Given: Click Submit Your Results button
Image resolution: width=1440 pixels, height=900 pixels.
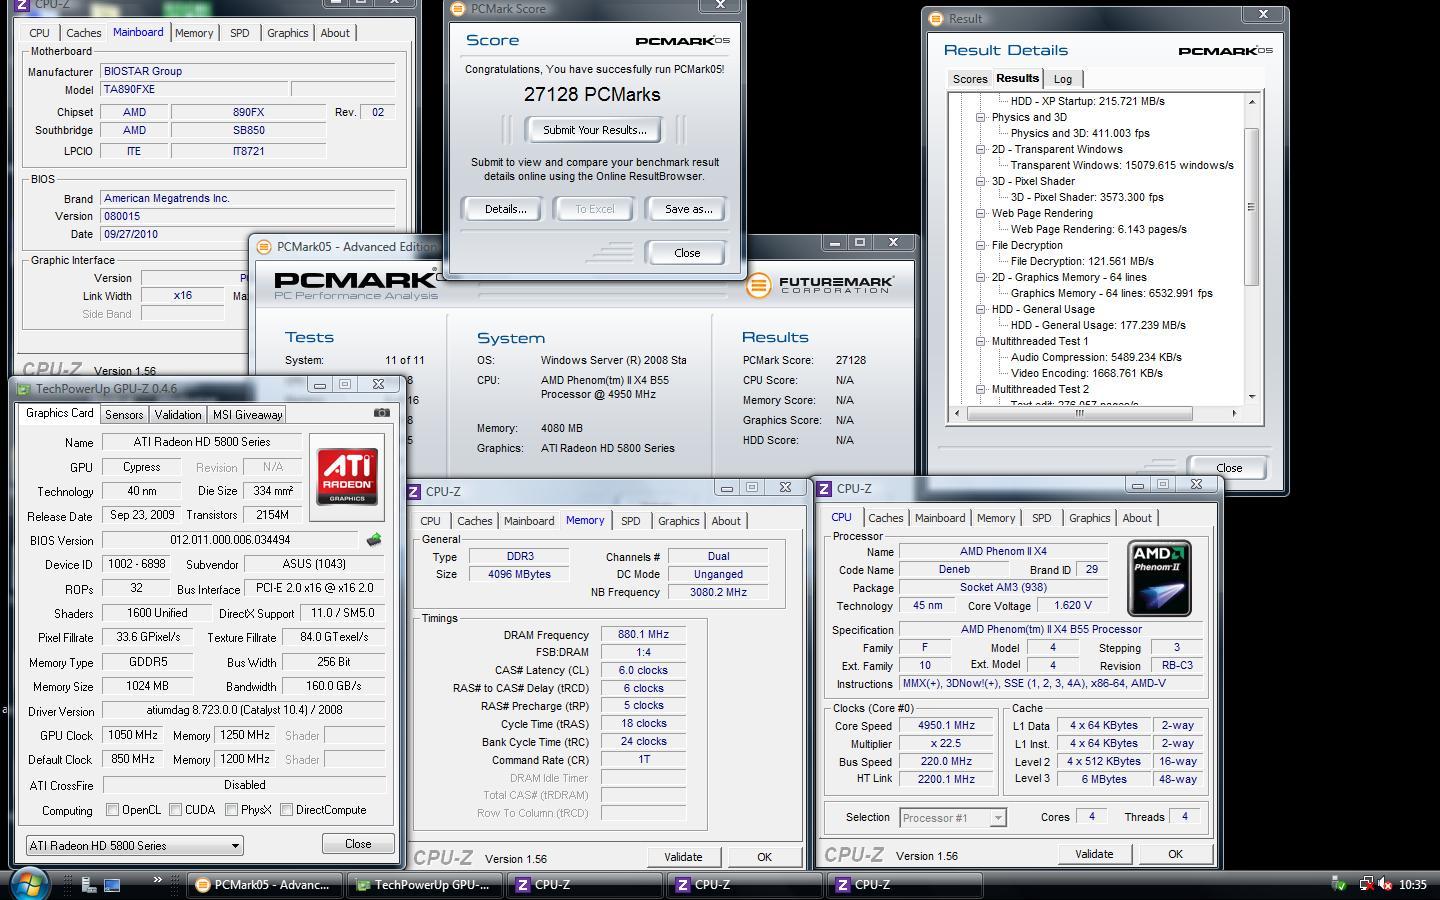Looking at the screenshot, I should click(x=595, y=130).
